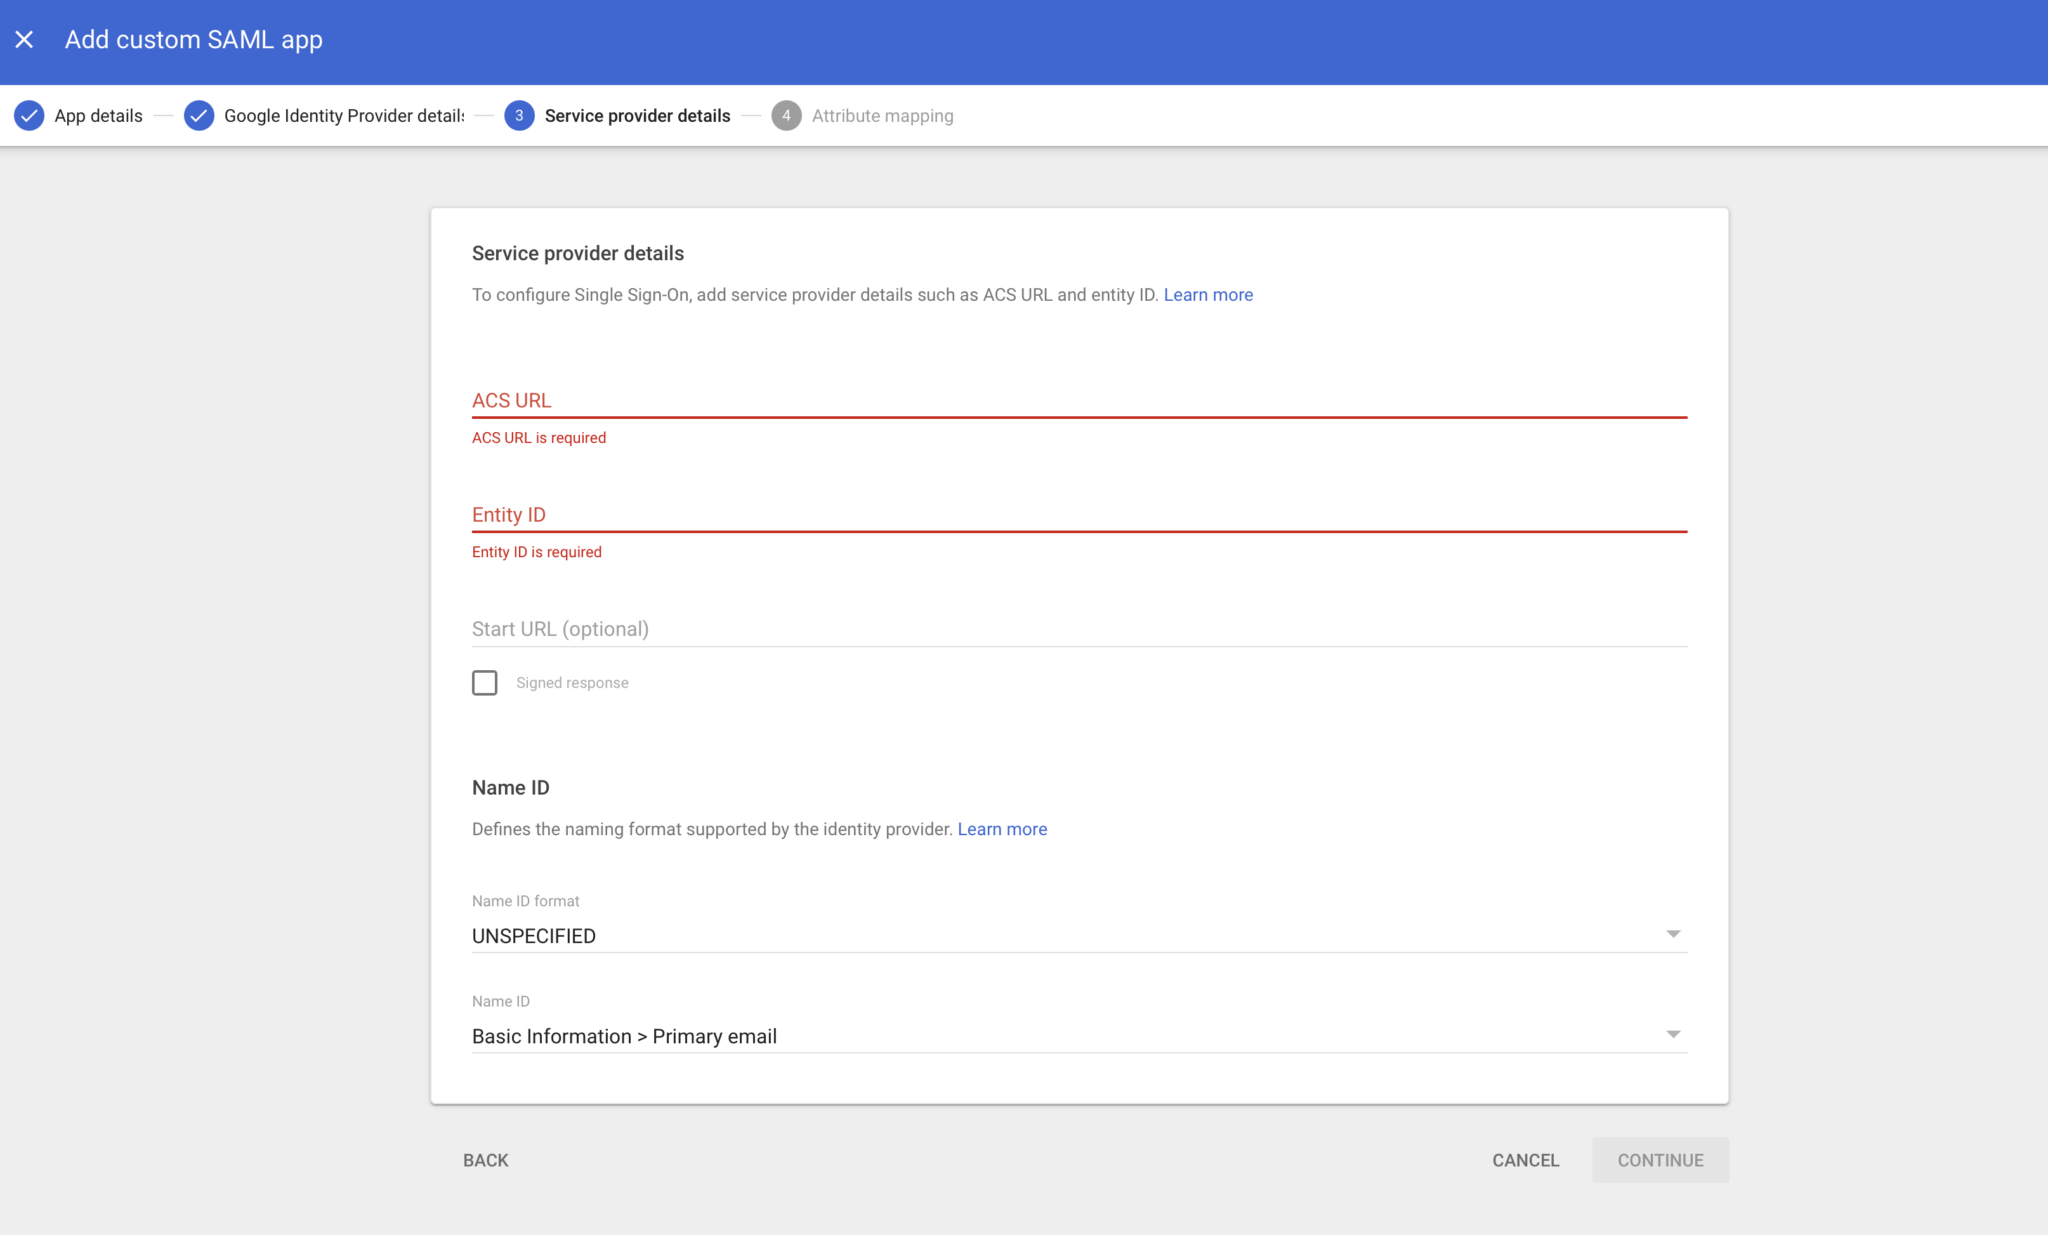Click the 'Service provider details' card heading
The width and height of the screenshot is (2048, 1235).
coord(578,254)
